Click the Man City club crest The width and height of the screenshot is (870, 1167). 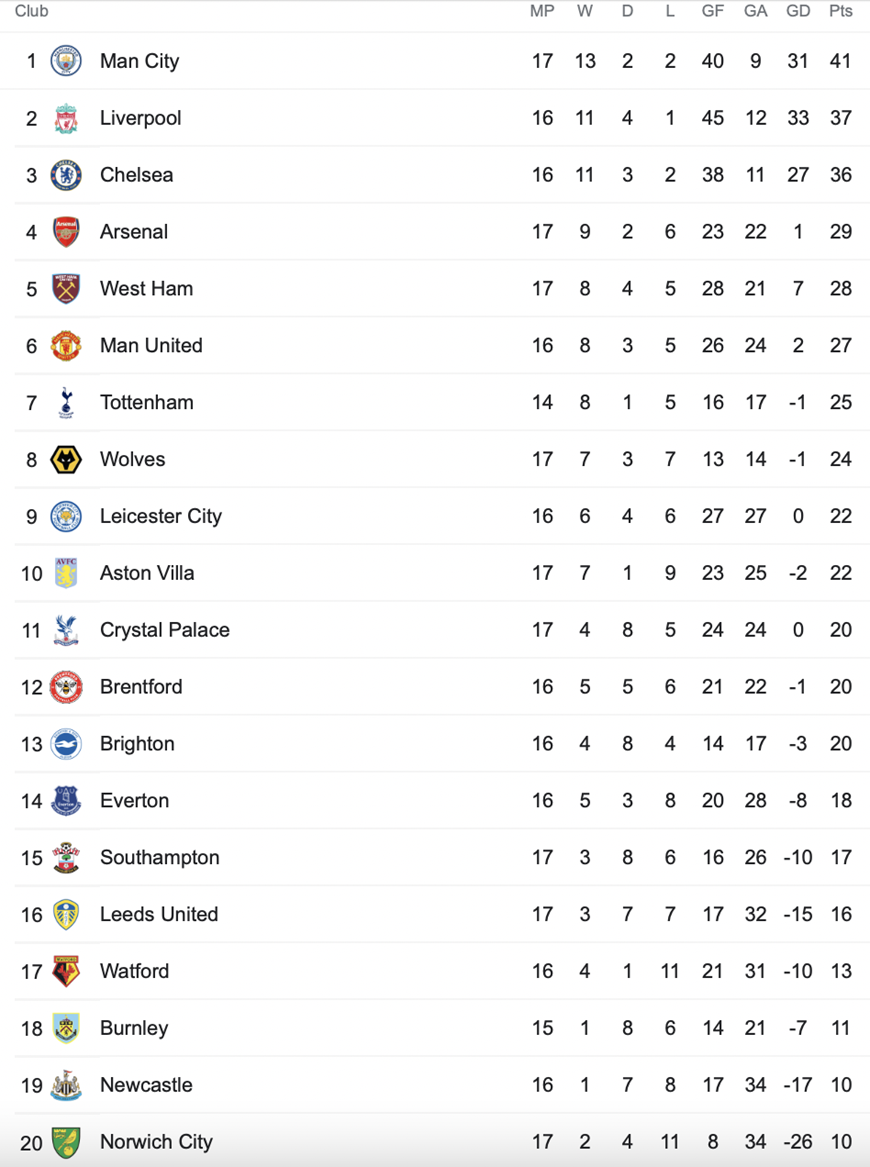click(x=66, y=61)
